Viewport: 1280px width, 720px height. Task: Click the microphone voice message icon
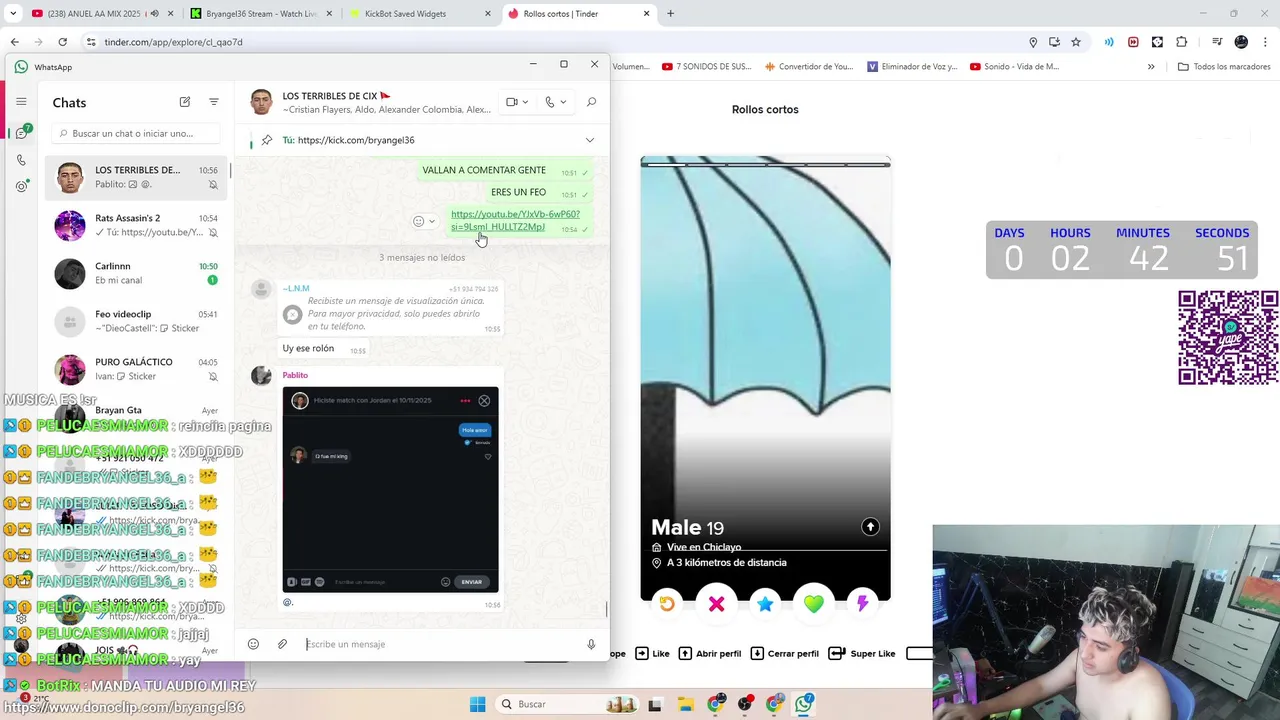(x=591, y=644)
